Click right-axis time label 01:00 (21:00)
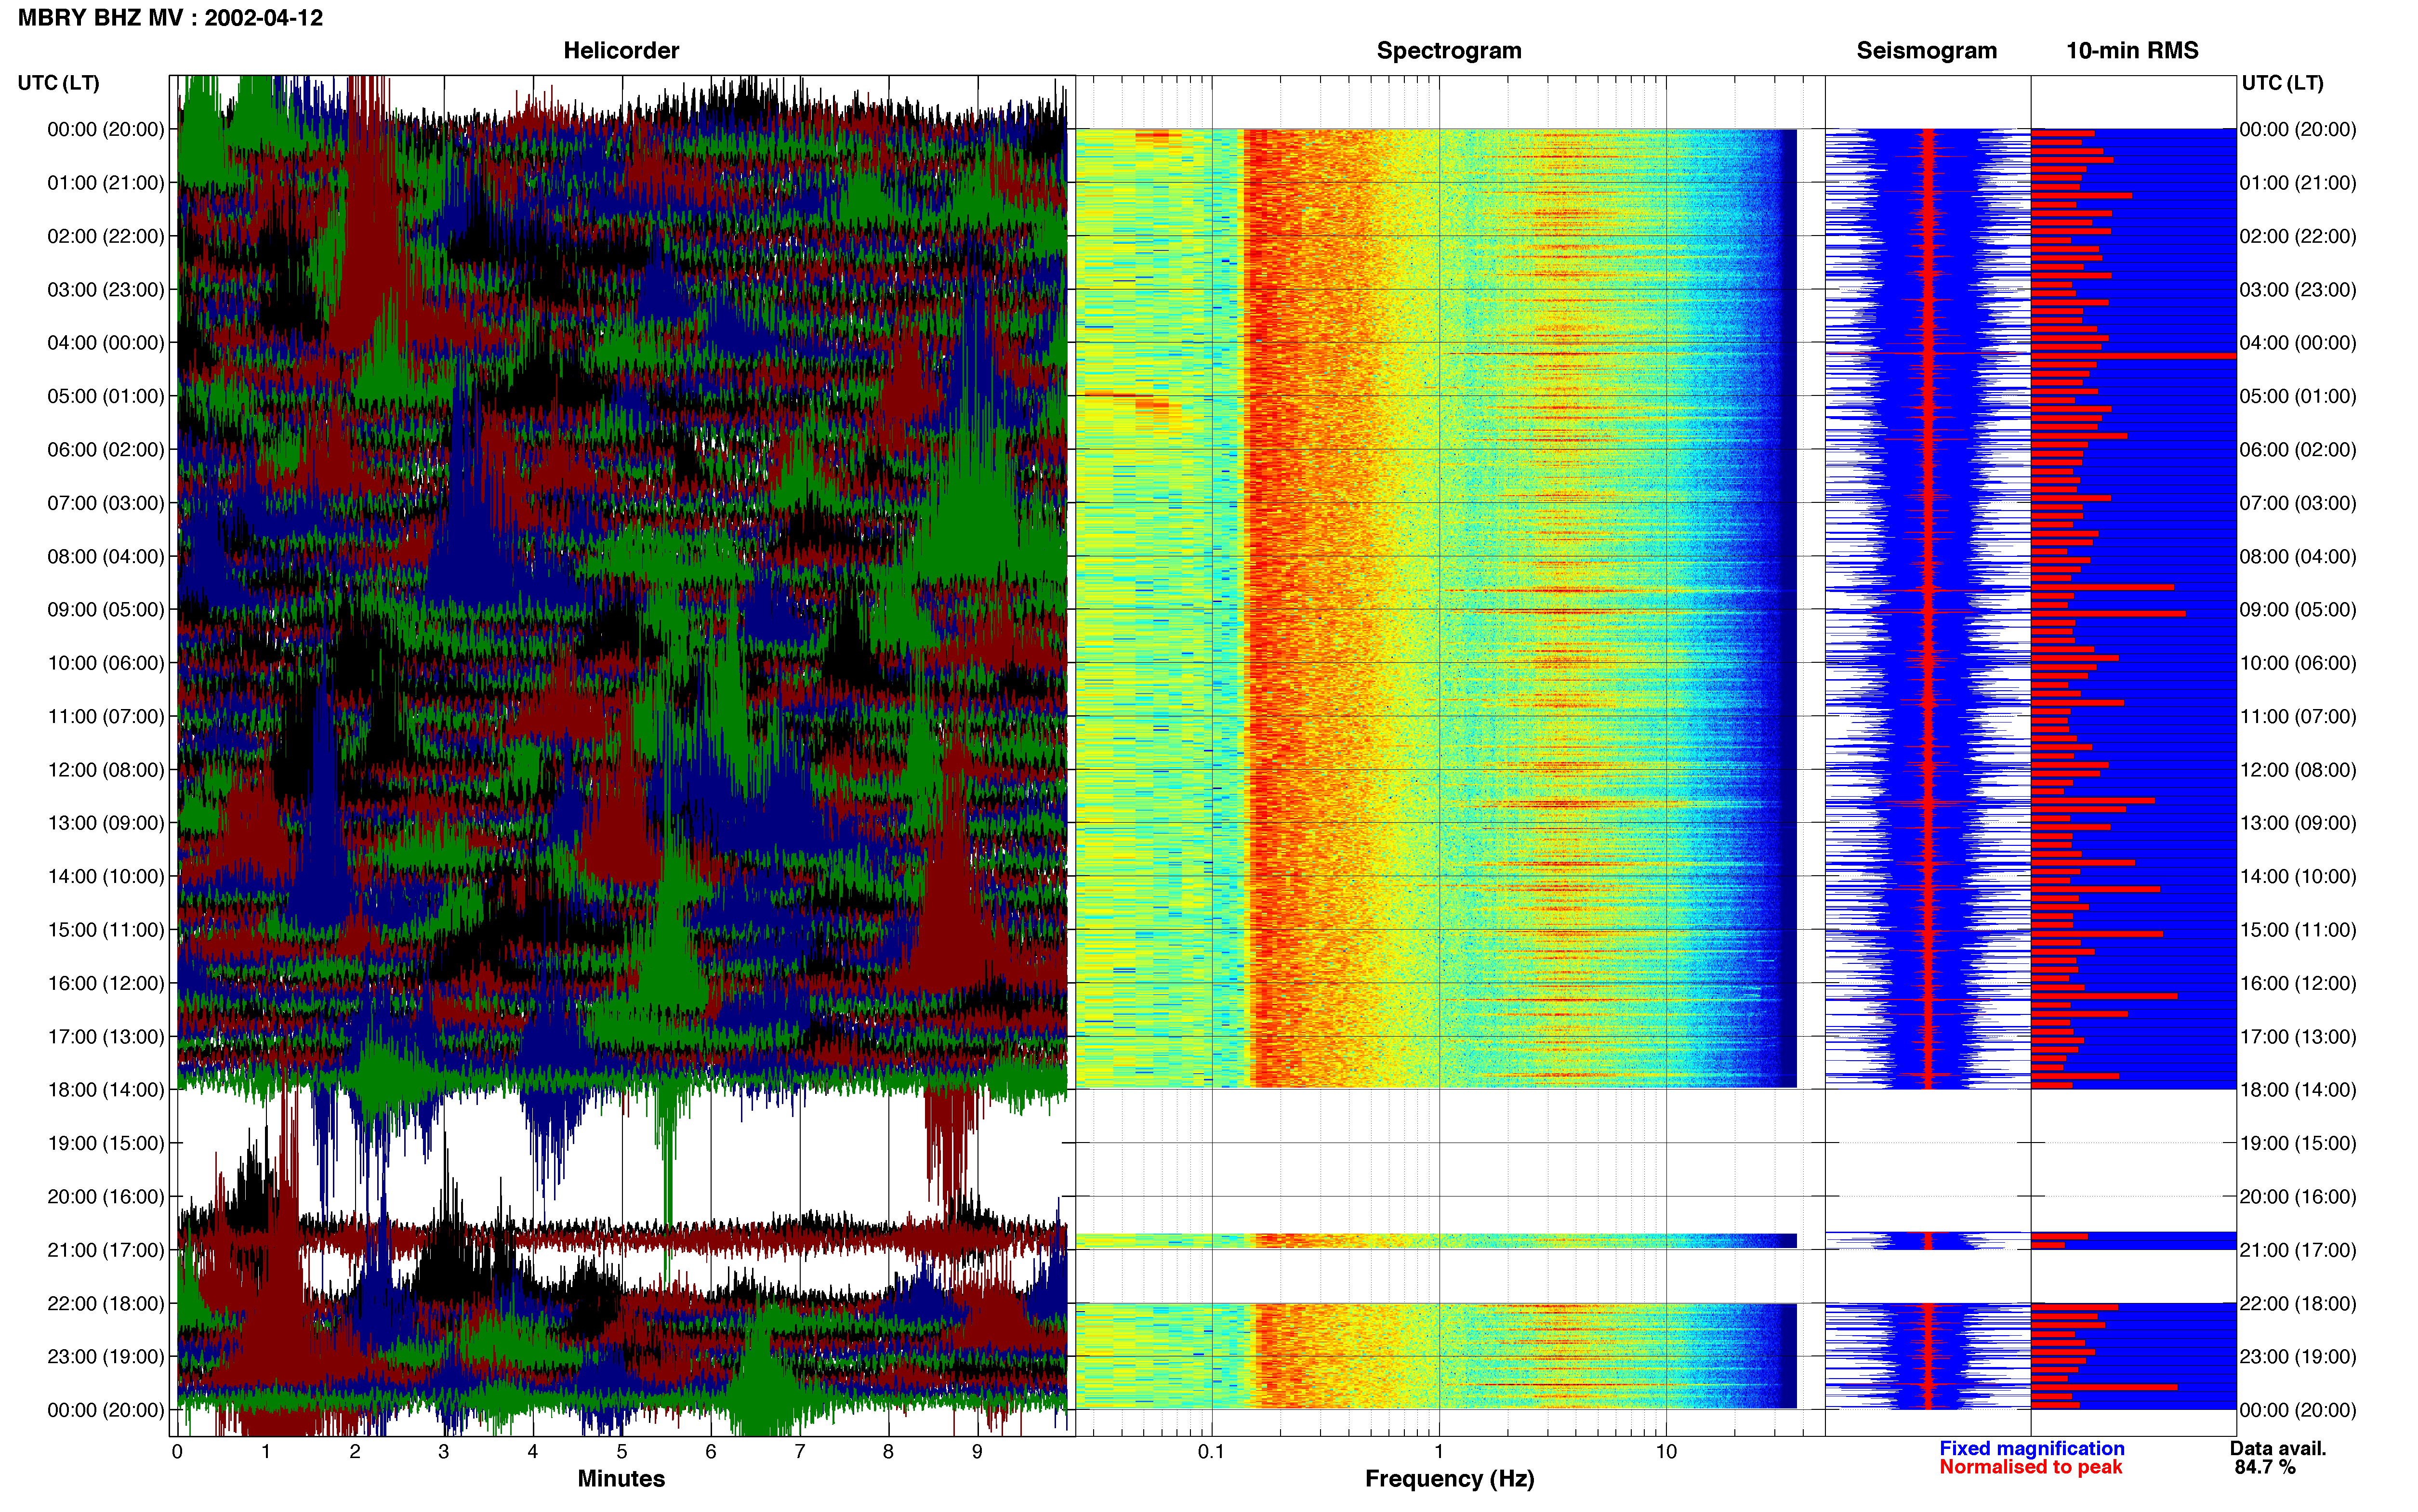 click(x=2298, y=183)
